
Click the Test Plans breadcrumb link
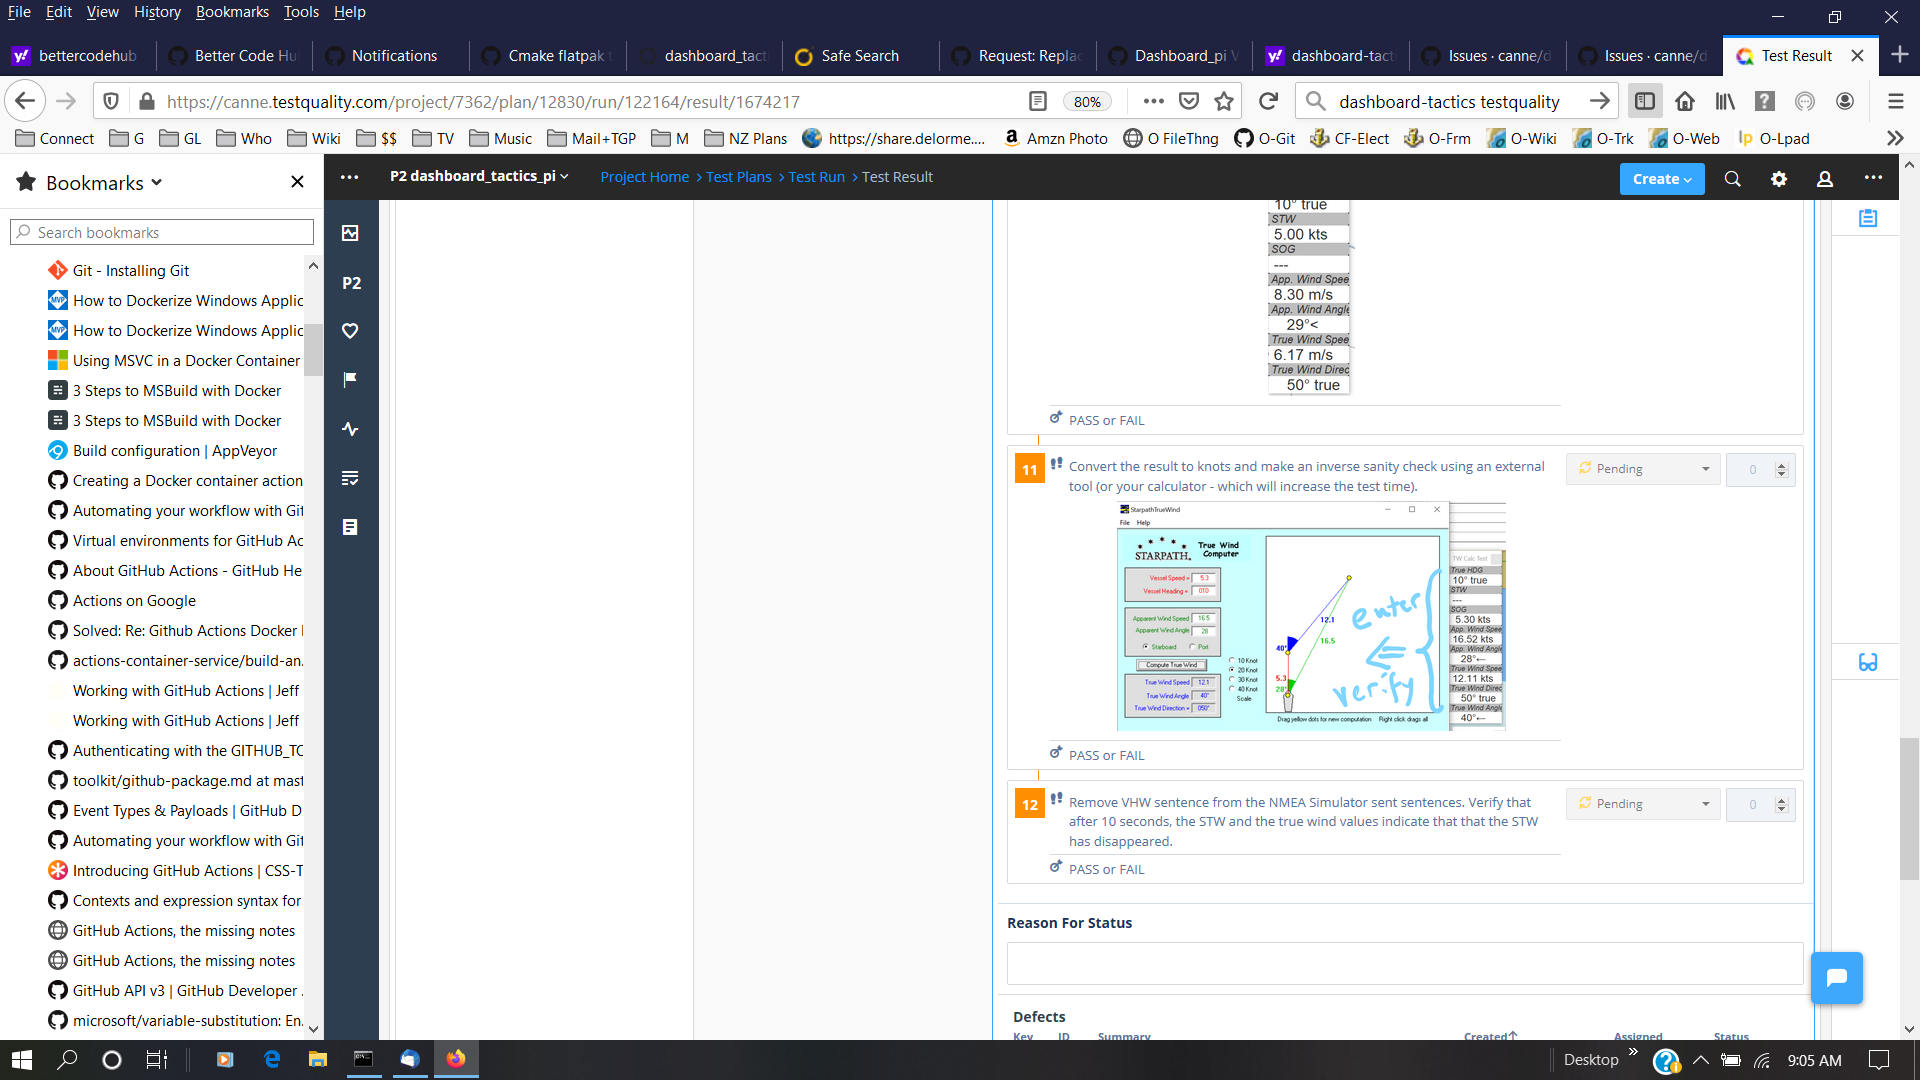[x=738, y=176]
